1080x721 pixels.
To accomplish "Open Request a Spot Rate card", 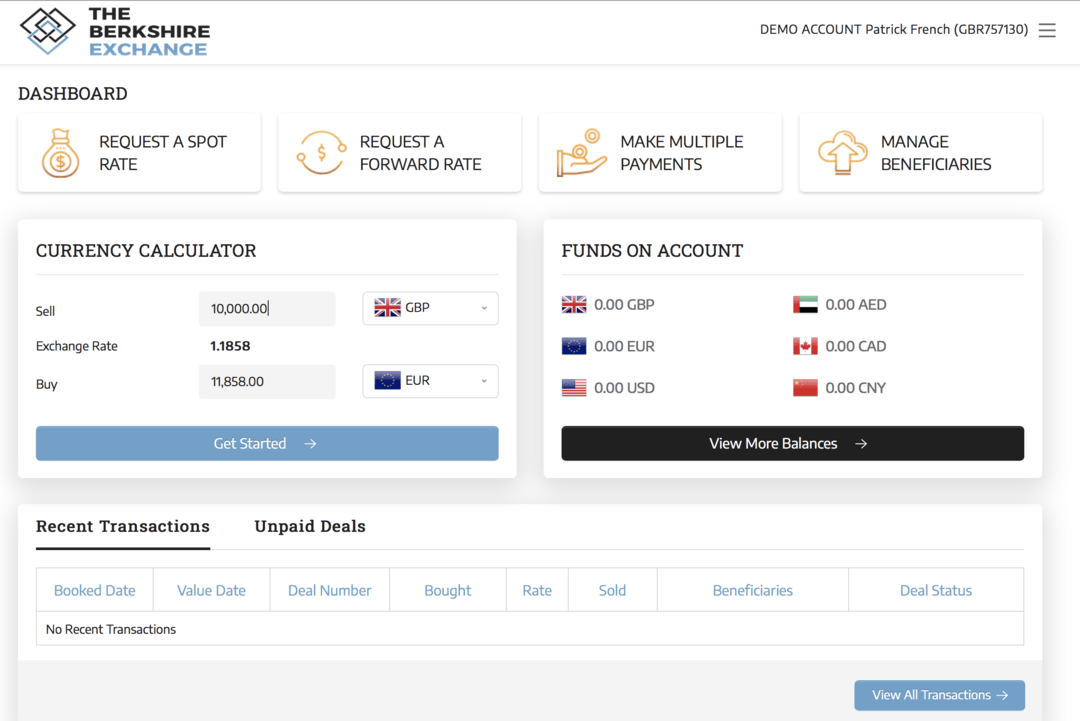I will pyautogui.click(x=139, y=153).
